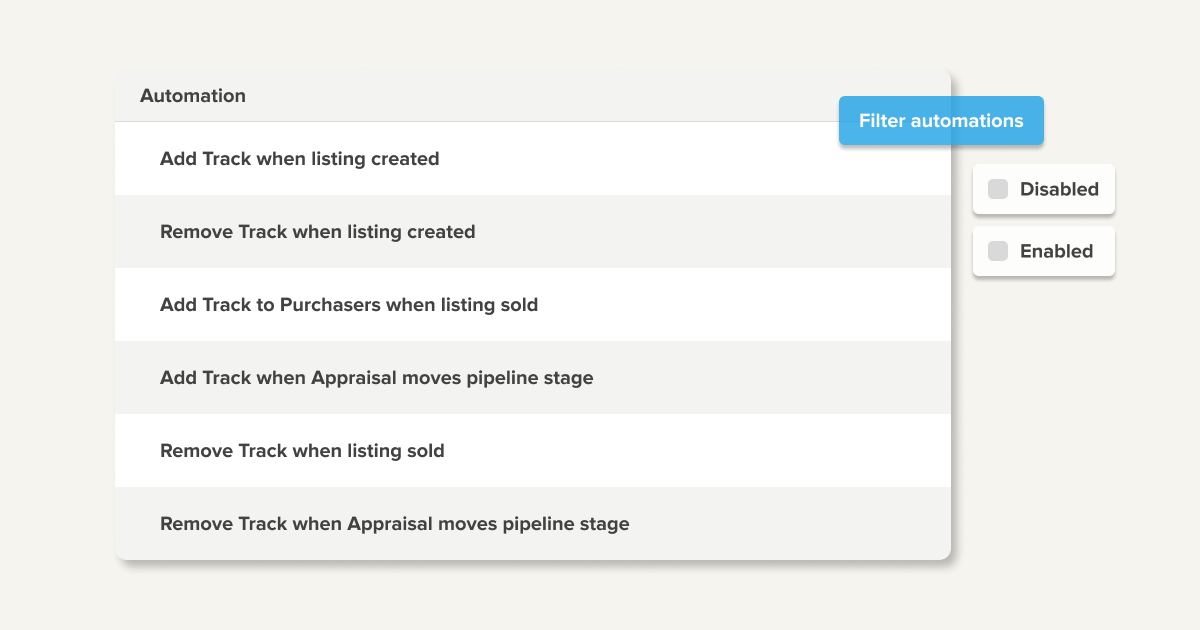1200x630 pixels.
Task: Show only enabled automations via the Enabled chip
Action: click(1043, 251)
